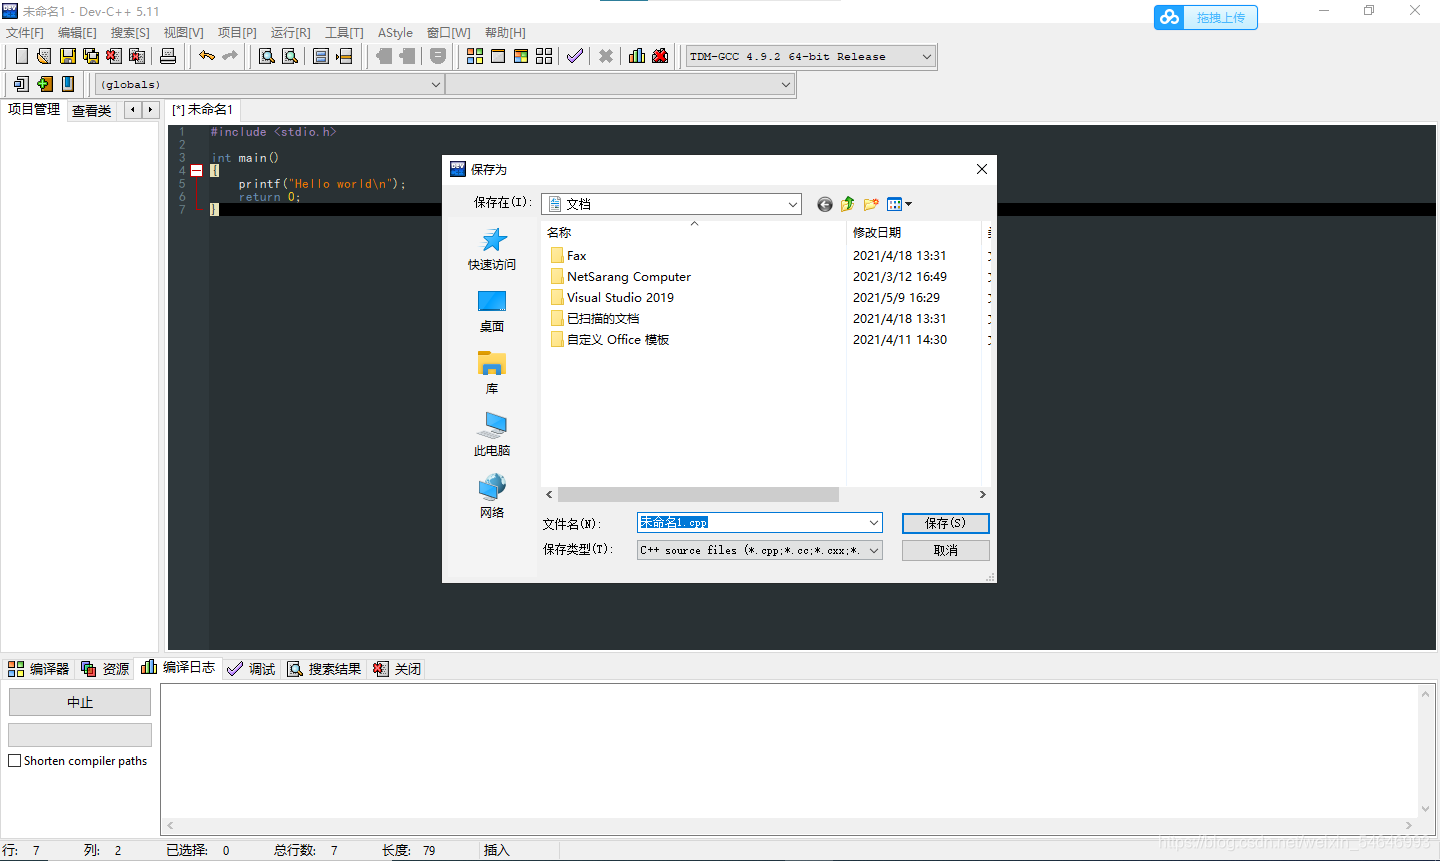Switch to the 查看类 tab
Viewport: 1440px width, 861px height.
pos(91,111)
